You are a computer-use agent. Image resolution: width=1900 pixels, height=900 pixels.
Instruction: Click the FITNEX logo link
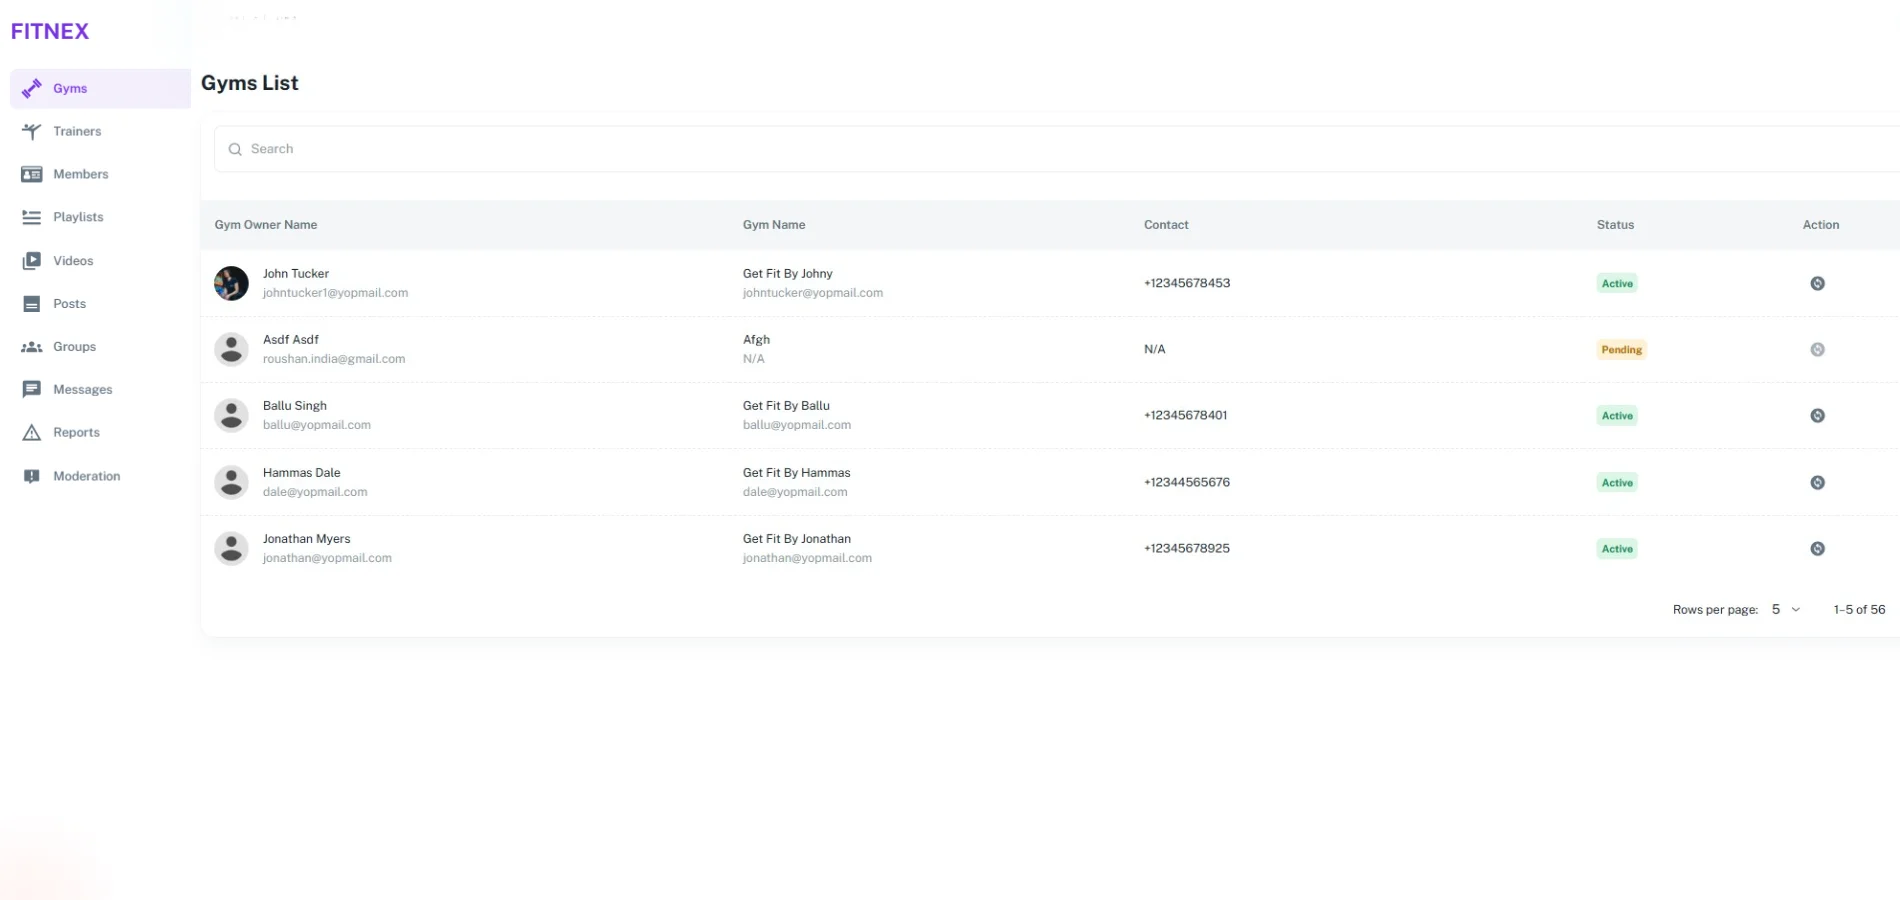point(50,31)
